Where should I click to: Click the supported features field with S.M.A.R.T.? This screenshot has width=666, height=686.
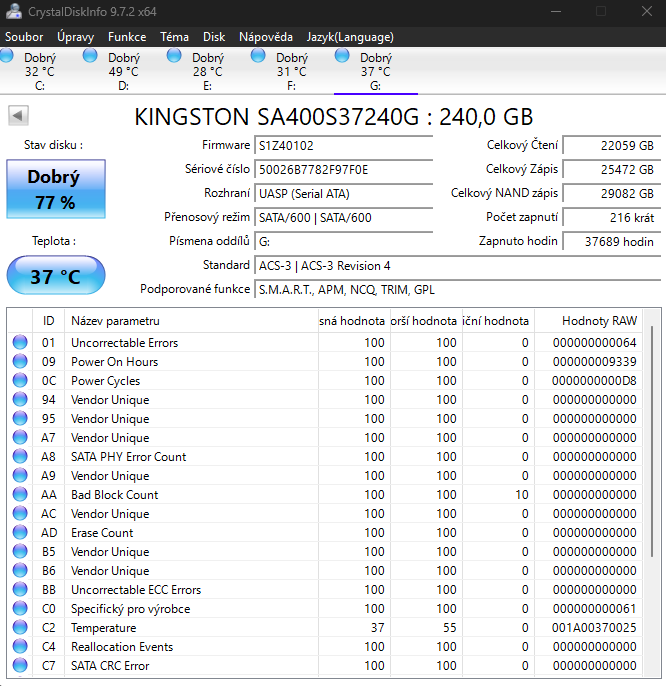click(x=458, y=290)
